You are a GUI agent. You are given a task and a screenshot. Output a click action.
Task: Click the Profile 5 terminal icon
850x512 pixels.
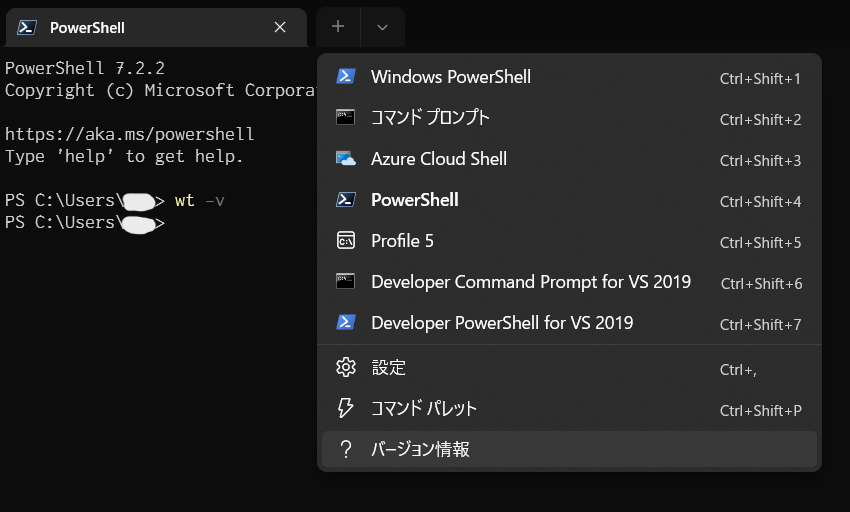[x=346, y=241]
